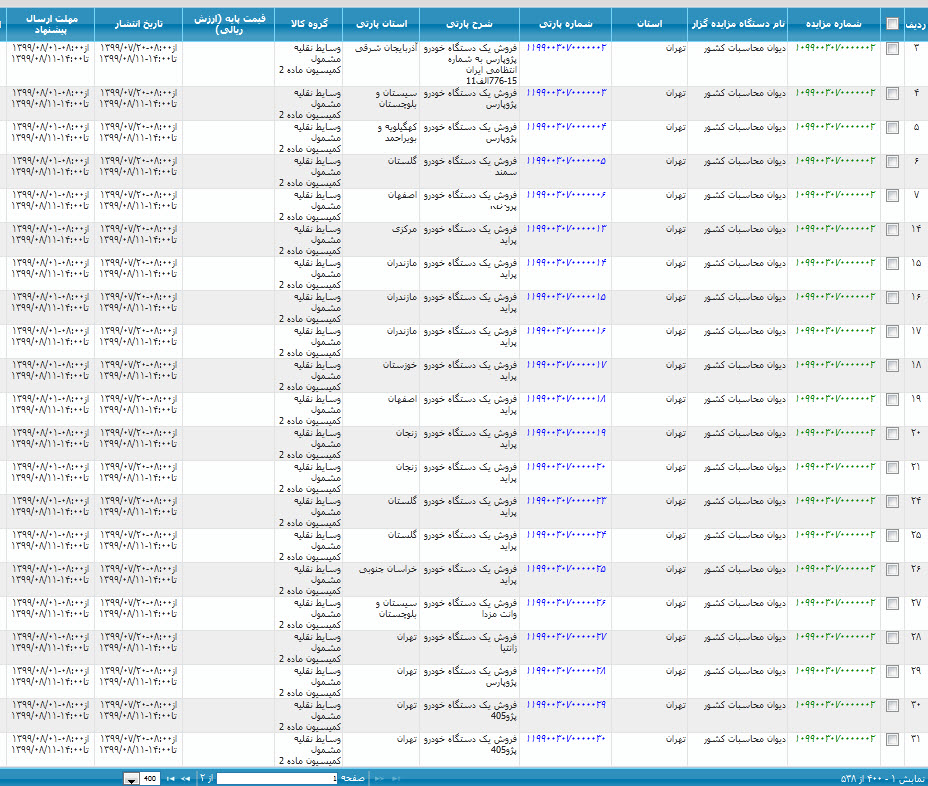The height and width of the screenshot is (786, 928).
Task: Open the blue lot number link in row 18
Action: coord(566,365)
